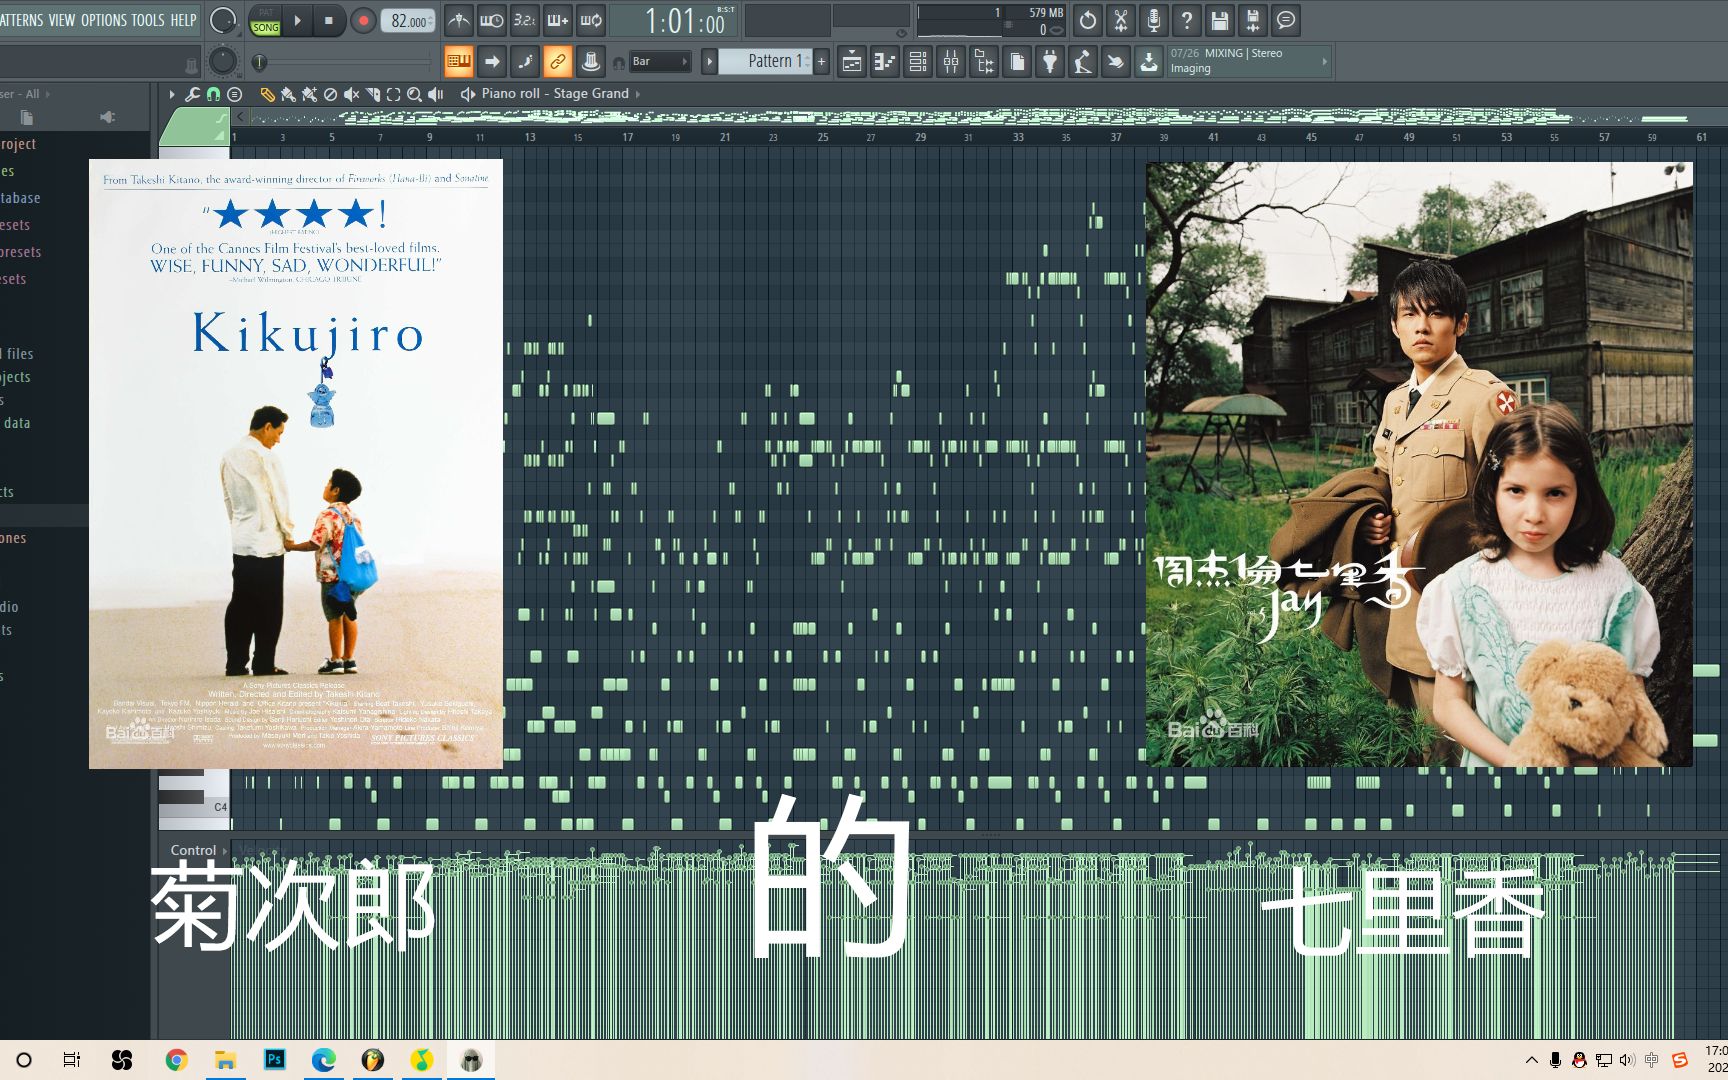Select the Select tool dashed box
The width and height of the screenshot is (1728, 1080).
click(x=393, y=94)
